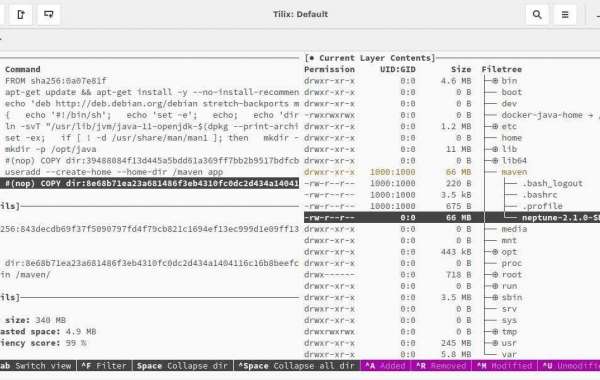600x380 pixels.
Task: Select the home directory in filetree
Action: pyautogui.click(x=512, y=138)
